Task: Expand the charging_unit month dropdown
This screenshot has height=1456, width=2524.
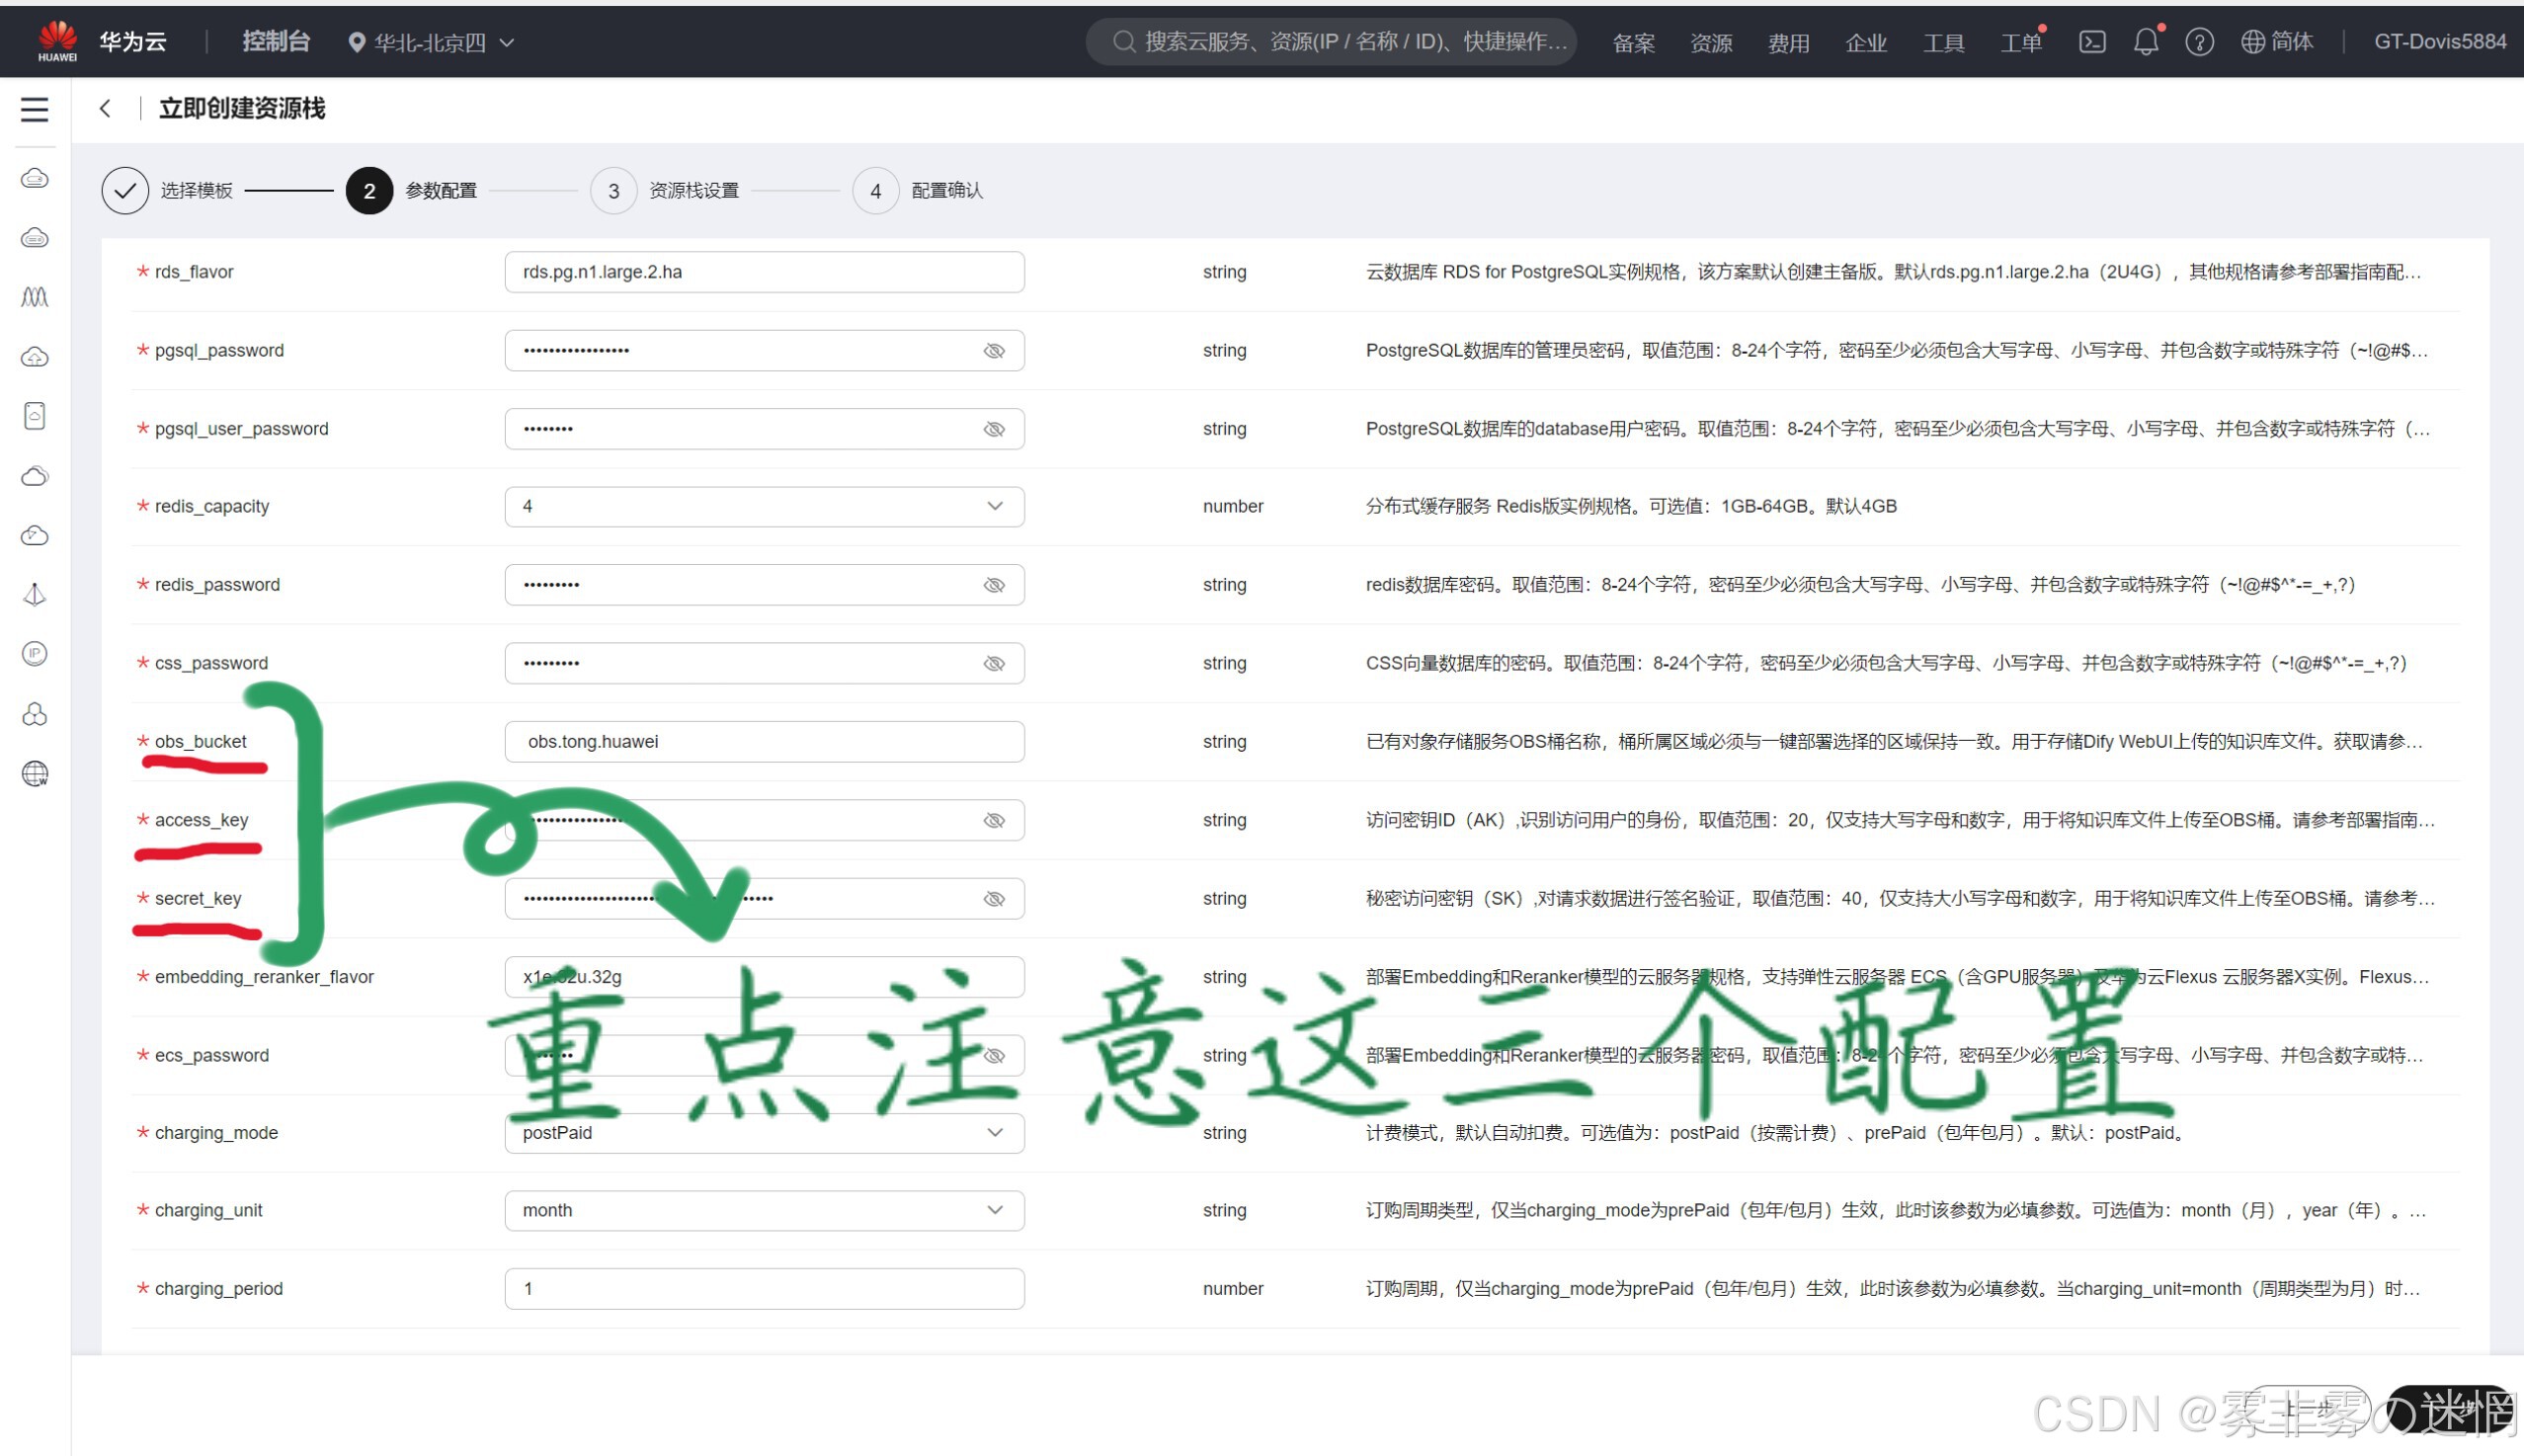Action: [x=994, y=1210]
